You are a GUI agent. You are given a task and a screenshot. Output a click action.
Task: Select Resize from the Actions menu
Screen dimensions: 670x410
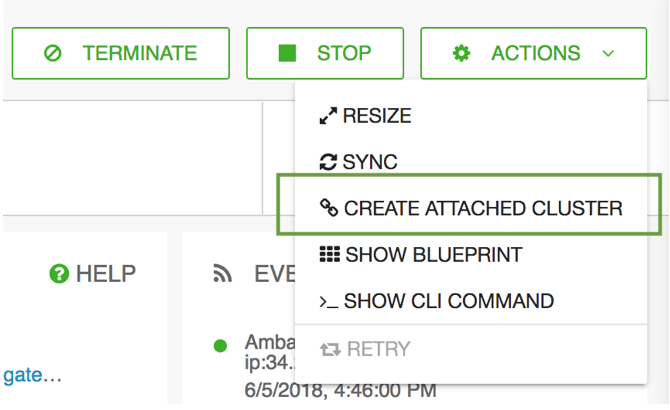(471, 116)
